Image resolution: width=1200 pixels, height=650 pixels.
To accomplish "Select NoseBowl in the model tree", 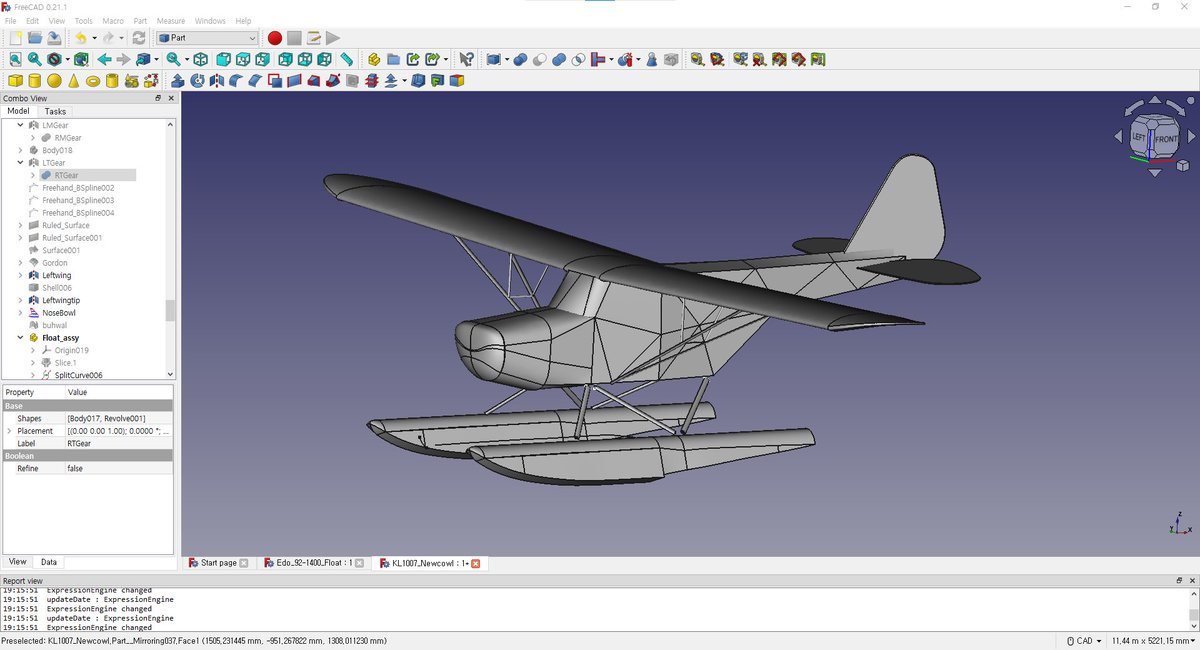I will (58, 313).
